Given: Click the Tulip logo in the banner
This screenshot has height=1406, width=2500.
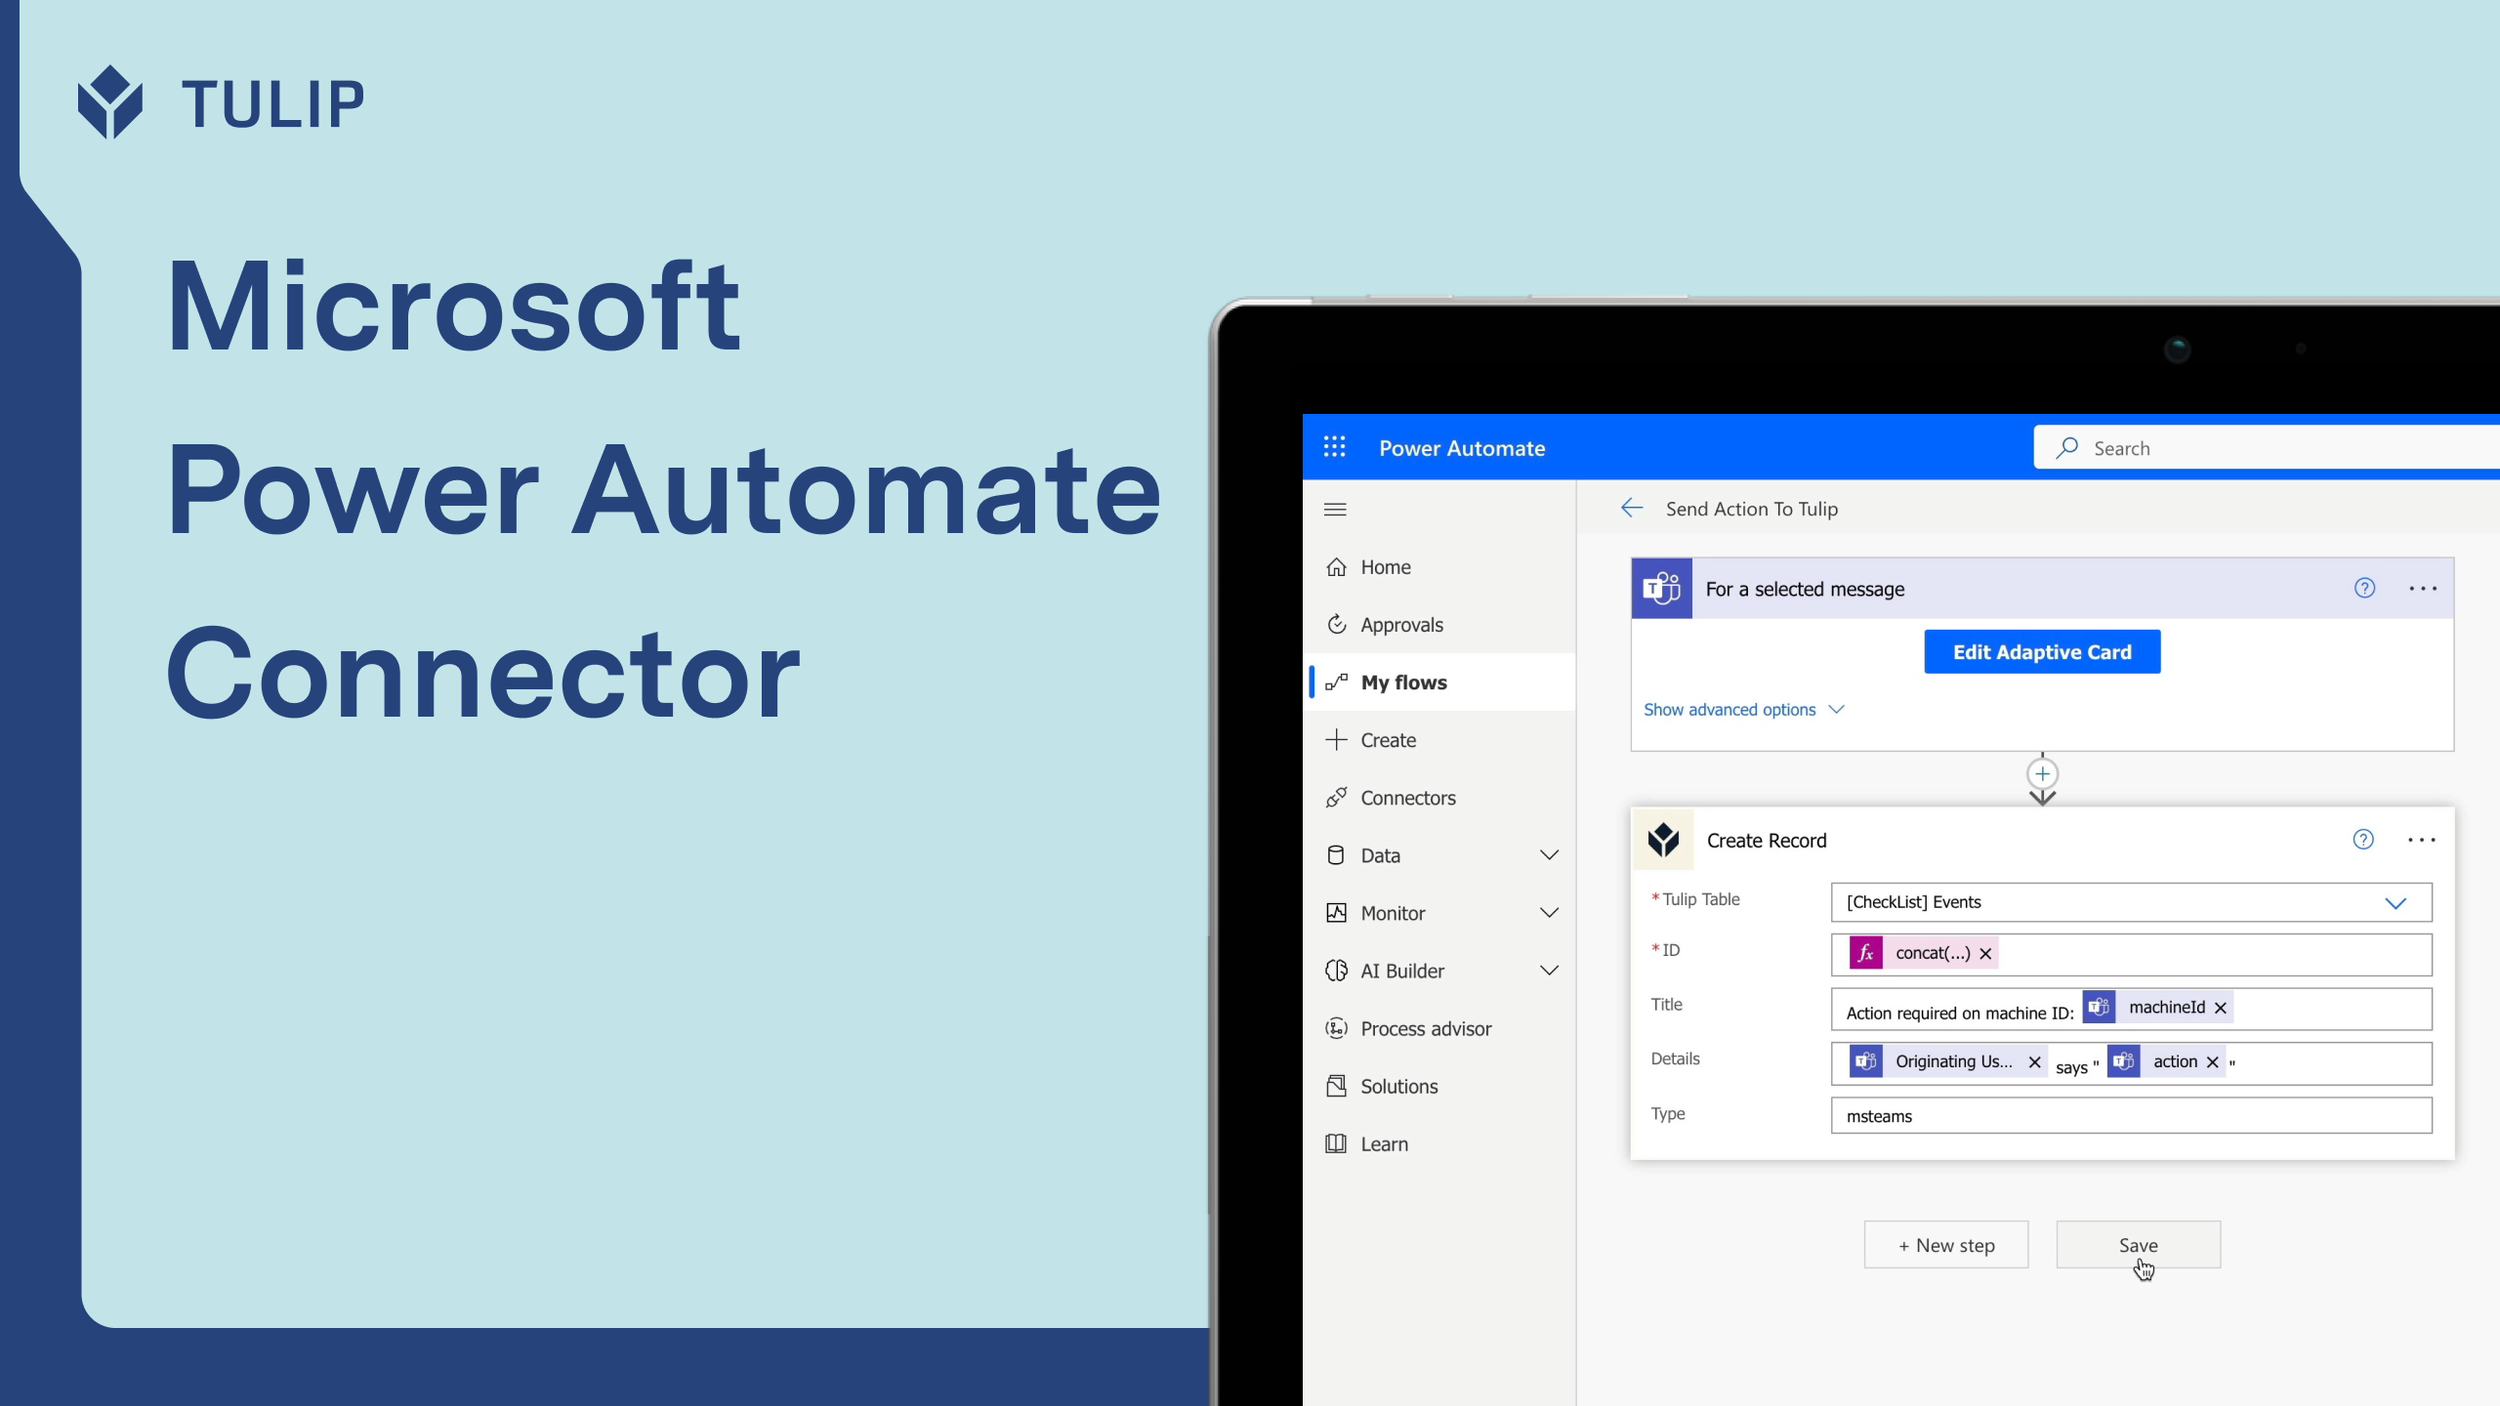Looking at the screenshot, I should click(221, 103).
